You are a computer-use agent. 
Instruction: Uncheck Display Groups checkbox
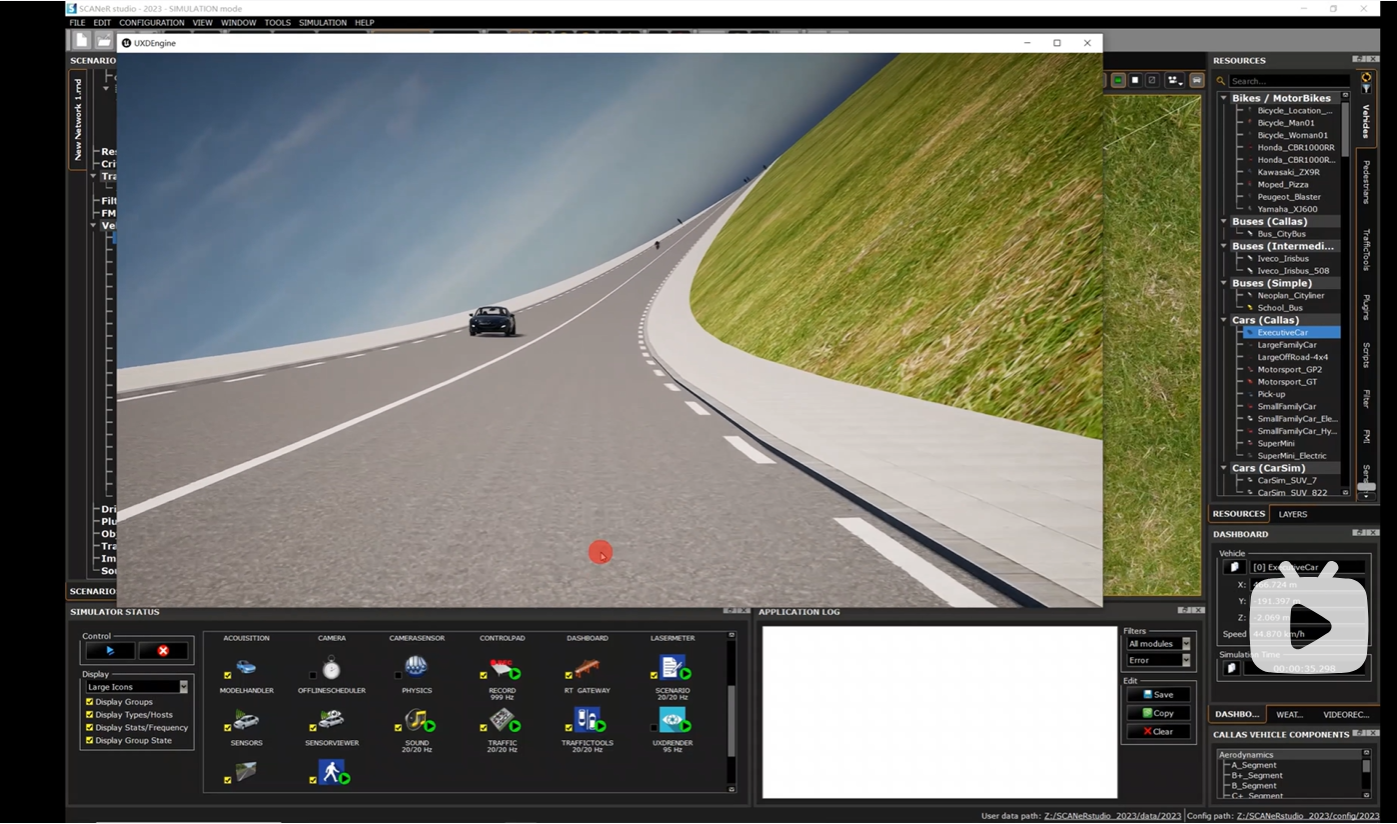(90, 702)
